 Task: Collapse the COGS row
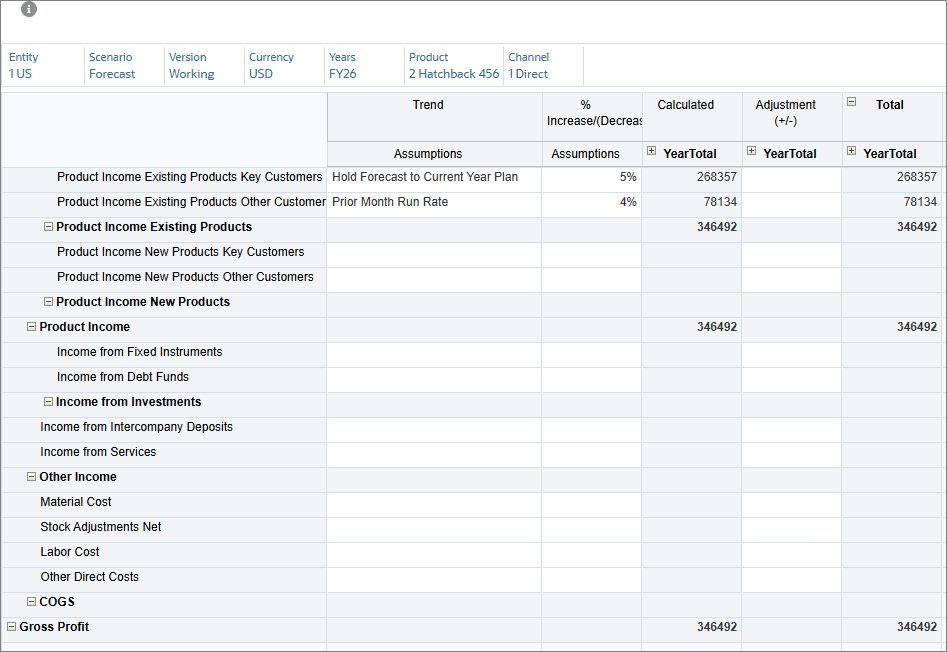coord(31,602)
